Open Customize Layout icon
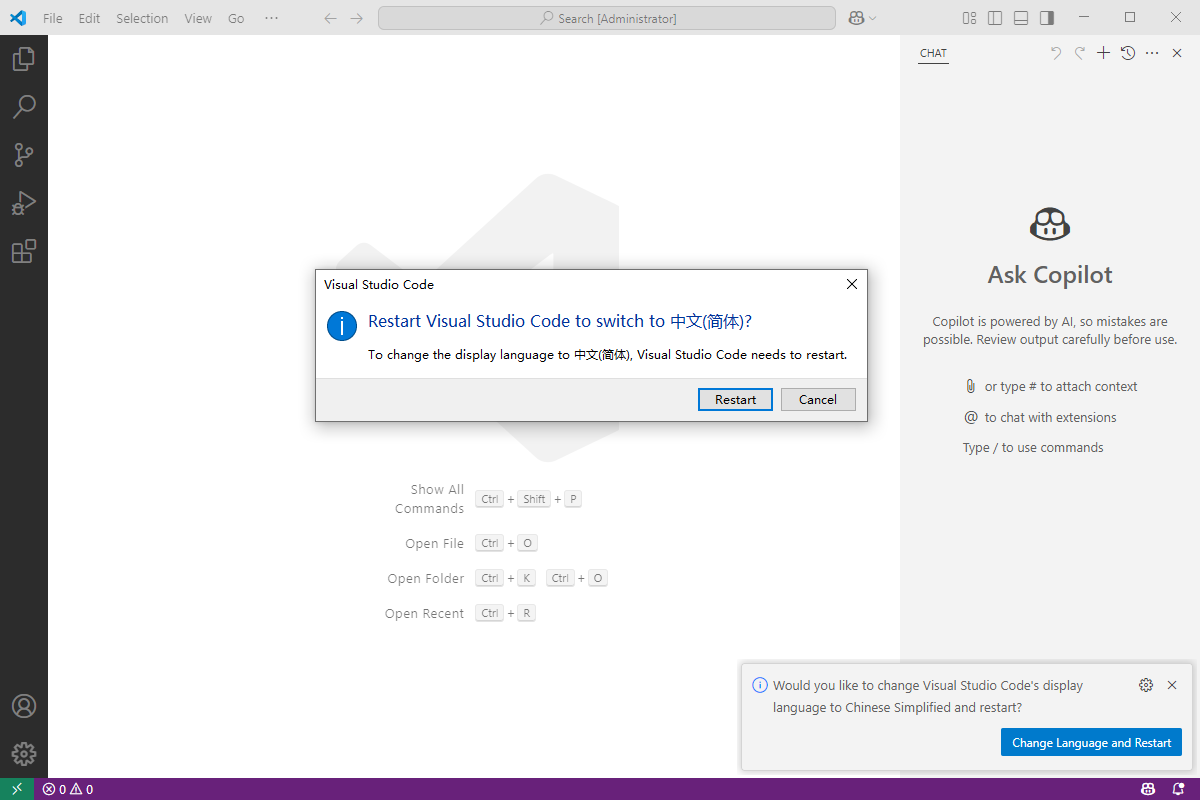The width and height of the screenshot is (1200, 800). [x=969, y=18]
